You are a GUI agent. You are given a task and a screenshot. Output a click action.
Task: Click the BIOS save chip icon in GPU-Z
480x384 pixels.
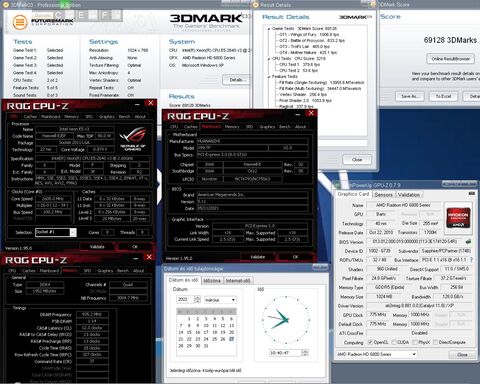coord(468,242)
